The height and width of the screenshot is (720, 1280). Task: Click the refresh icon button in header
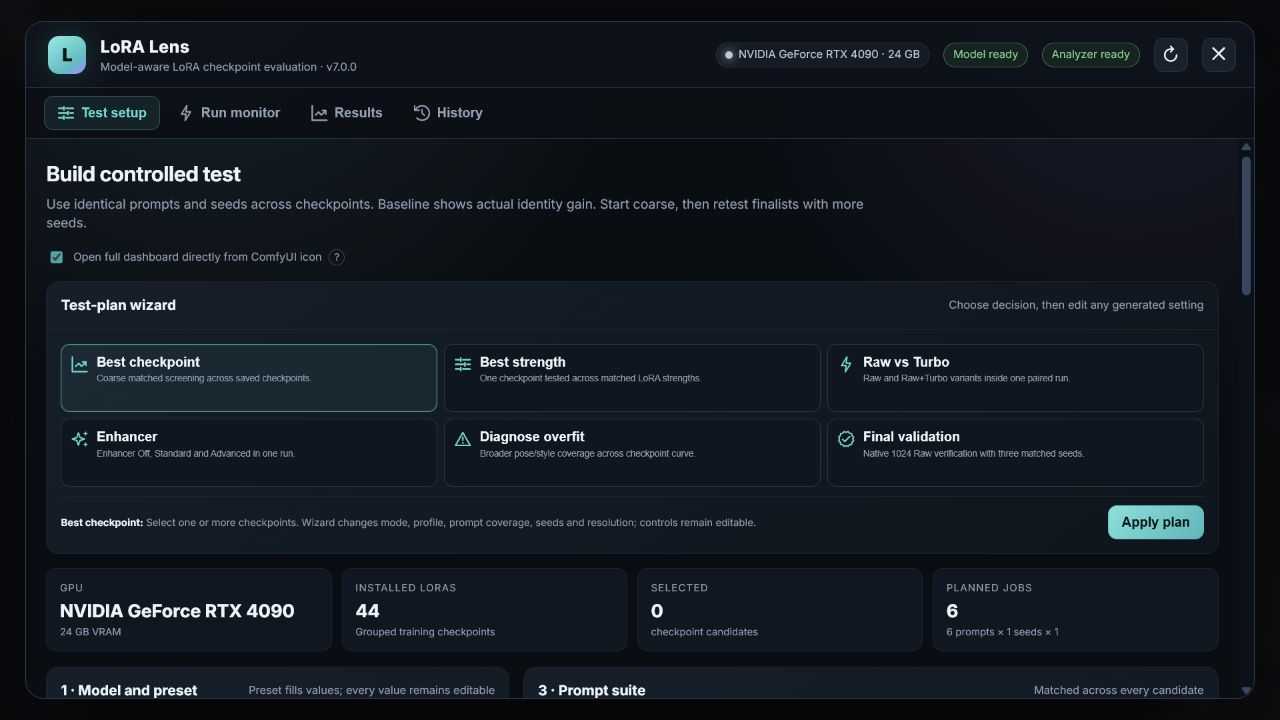click(x=1171, y=54)
